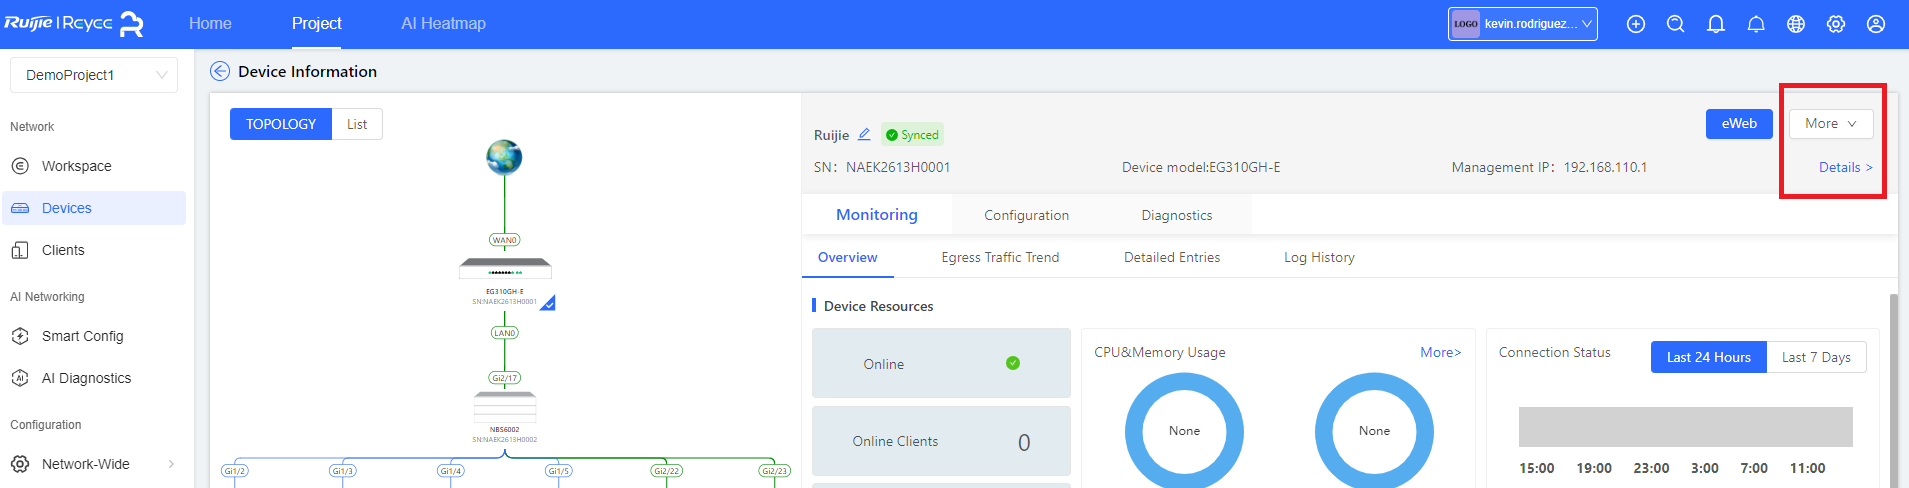Click the plus circle icon in header
This screenshot has height=488, width=1909.
(1636, 24)
